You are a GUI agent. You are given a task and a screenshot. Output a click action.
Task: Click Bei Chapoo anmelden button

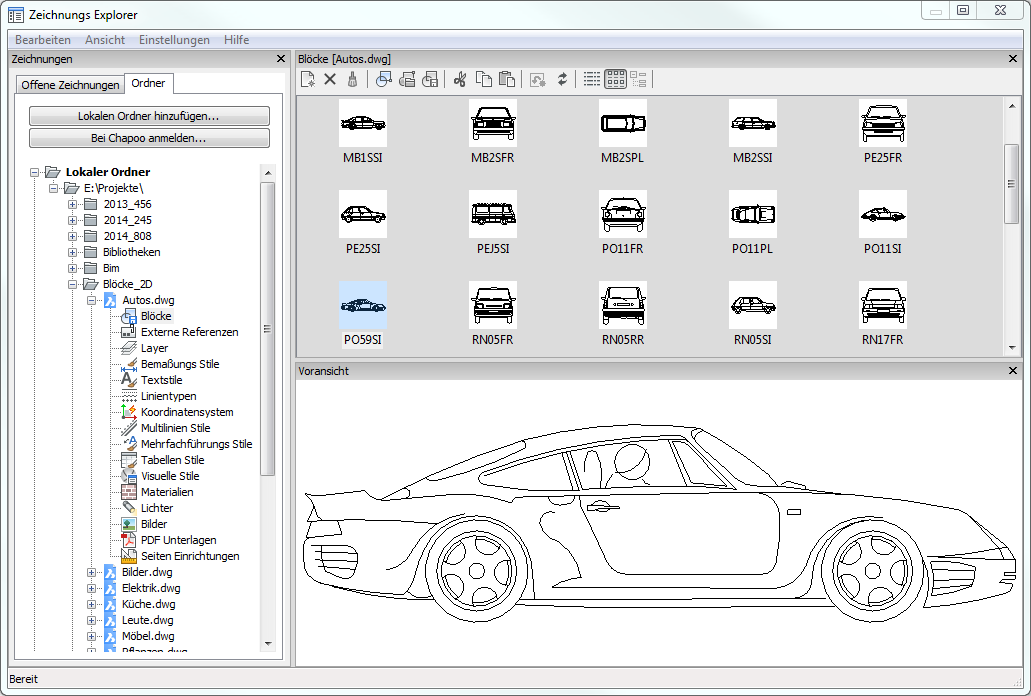(149, 138)
